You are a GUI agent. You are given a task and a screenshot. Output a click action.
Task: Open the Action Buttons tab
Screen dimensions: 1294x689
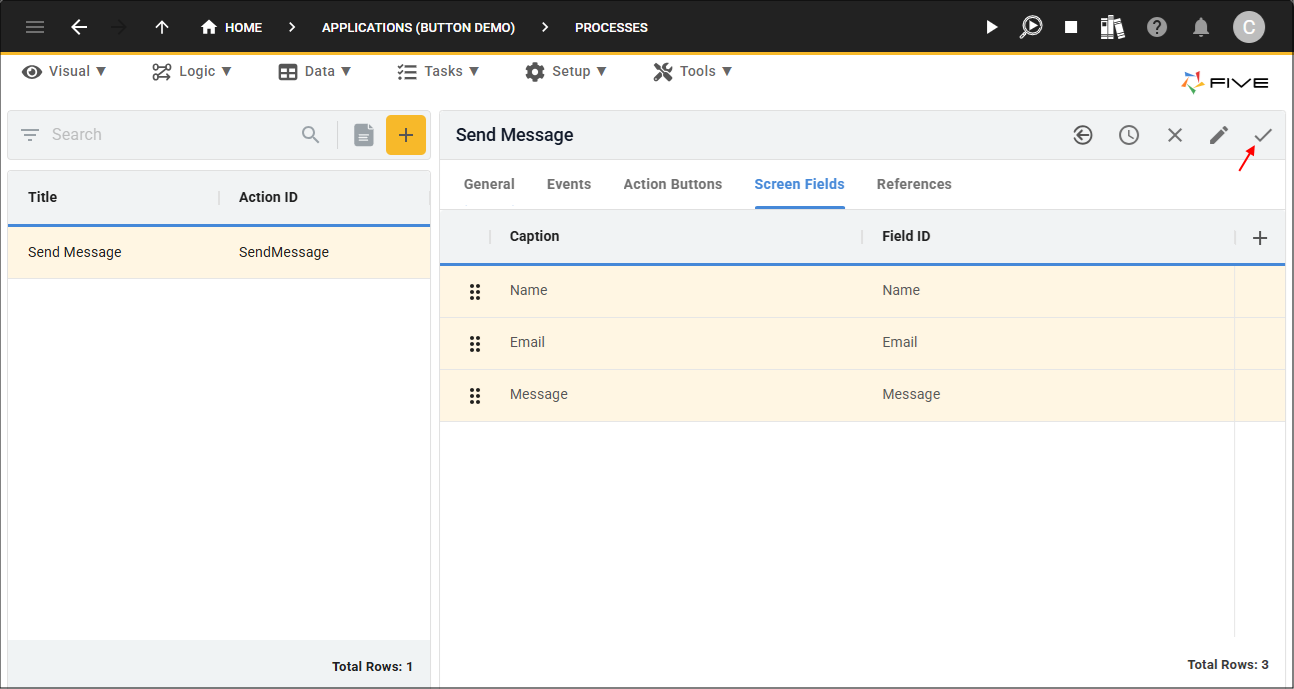(x=673, y=184)
